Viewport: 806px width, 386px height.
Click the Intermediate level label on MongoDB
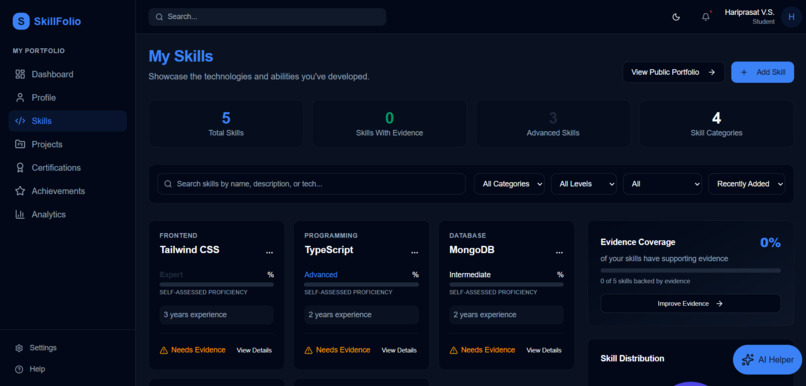(x=470, y=275)
